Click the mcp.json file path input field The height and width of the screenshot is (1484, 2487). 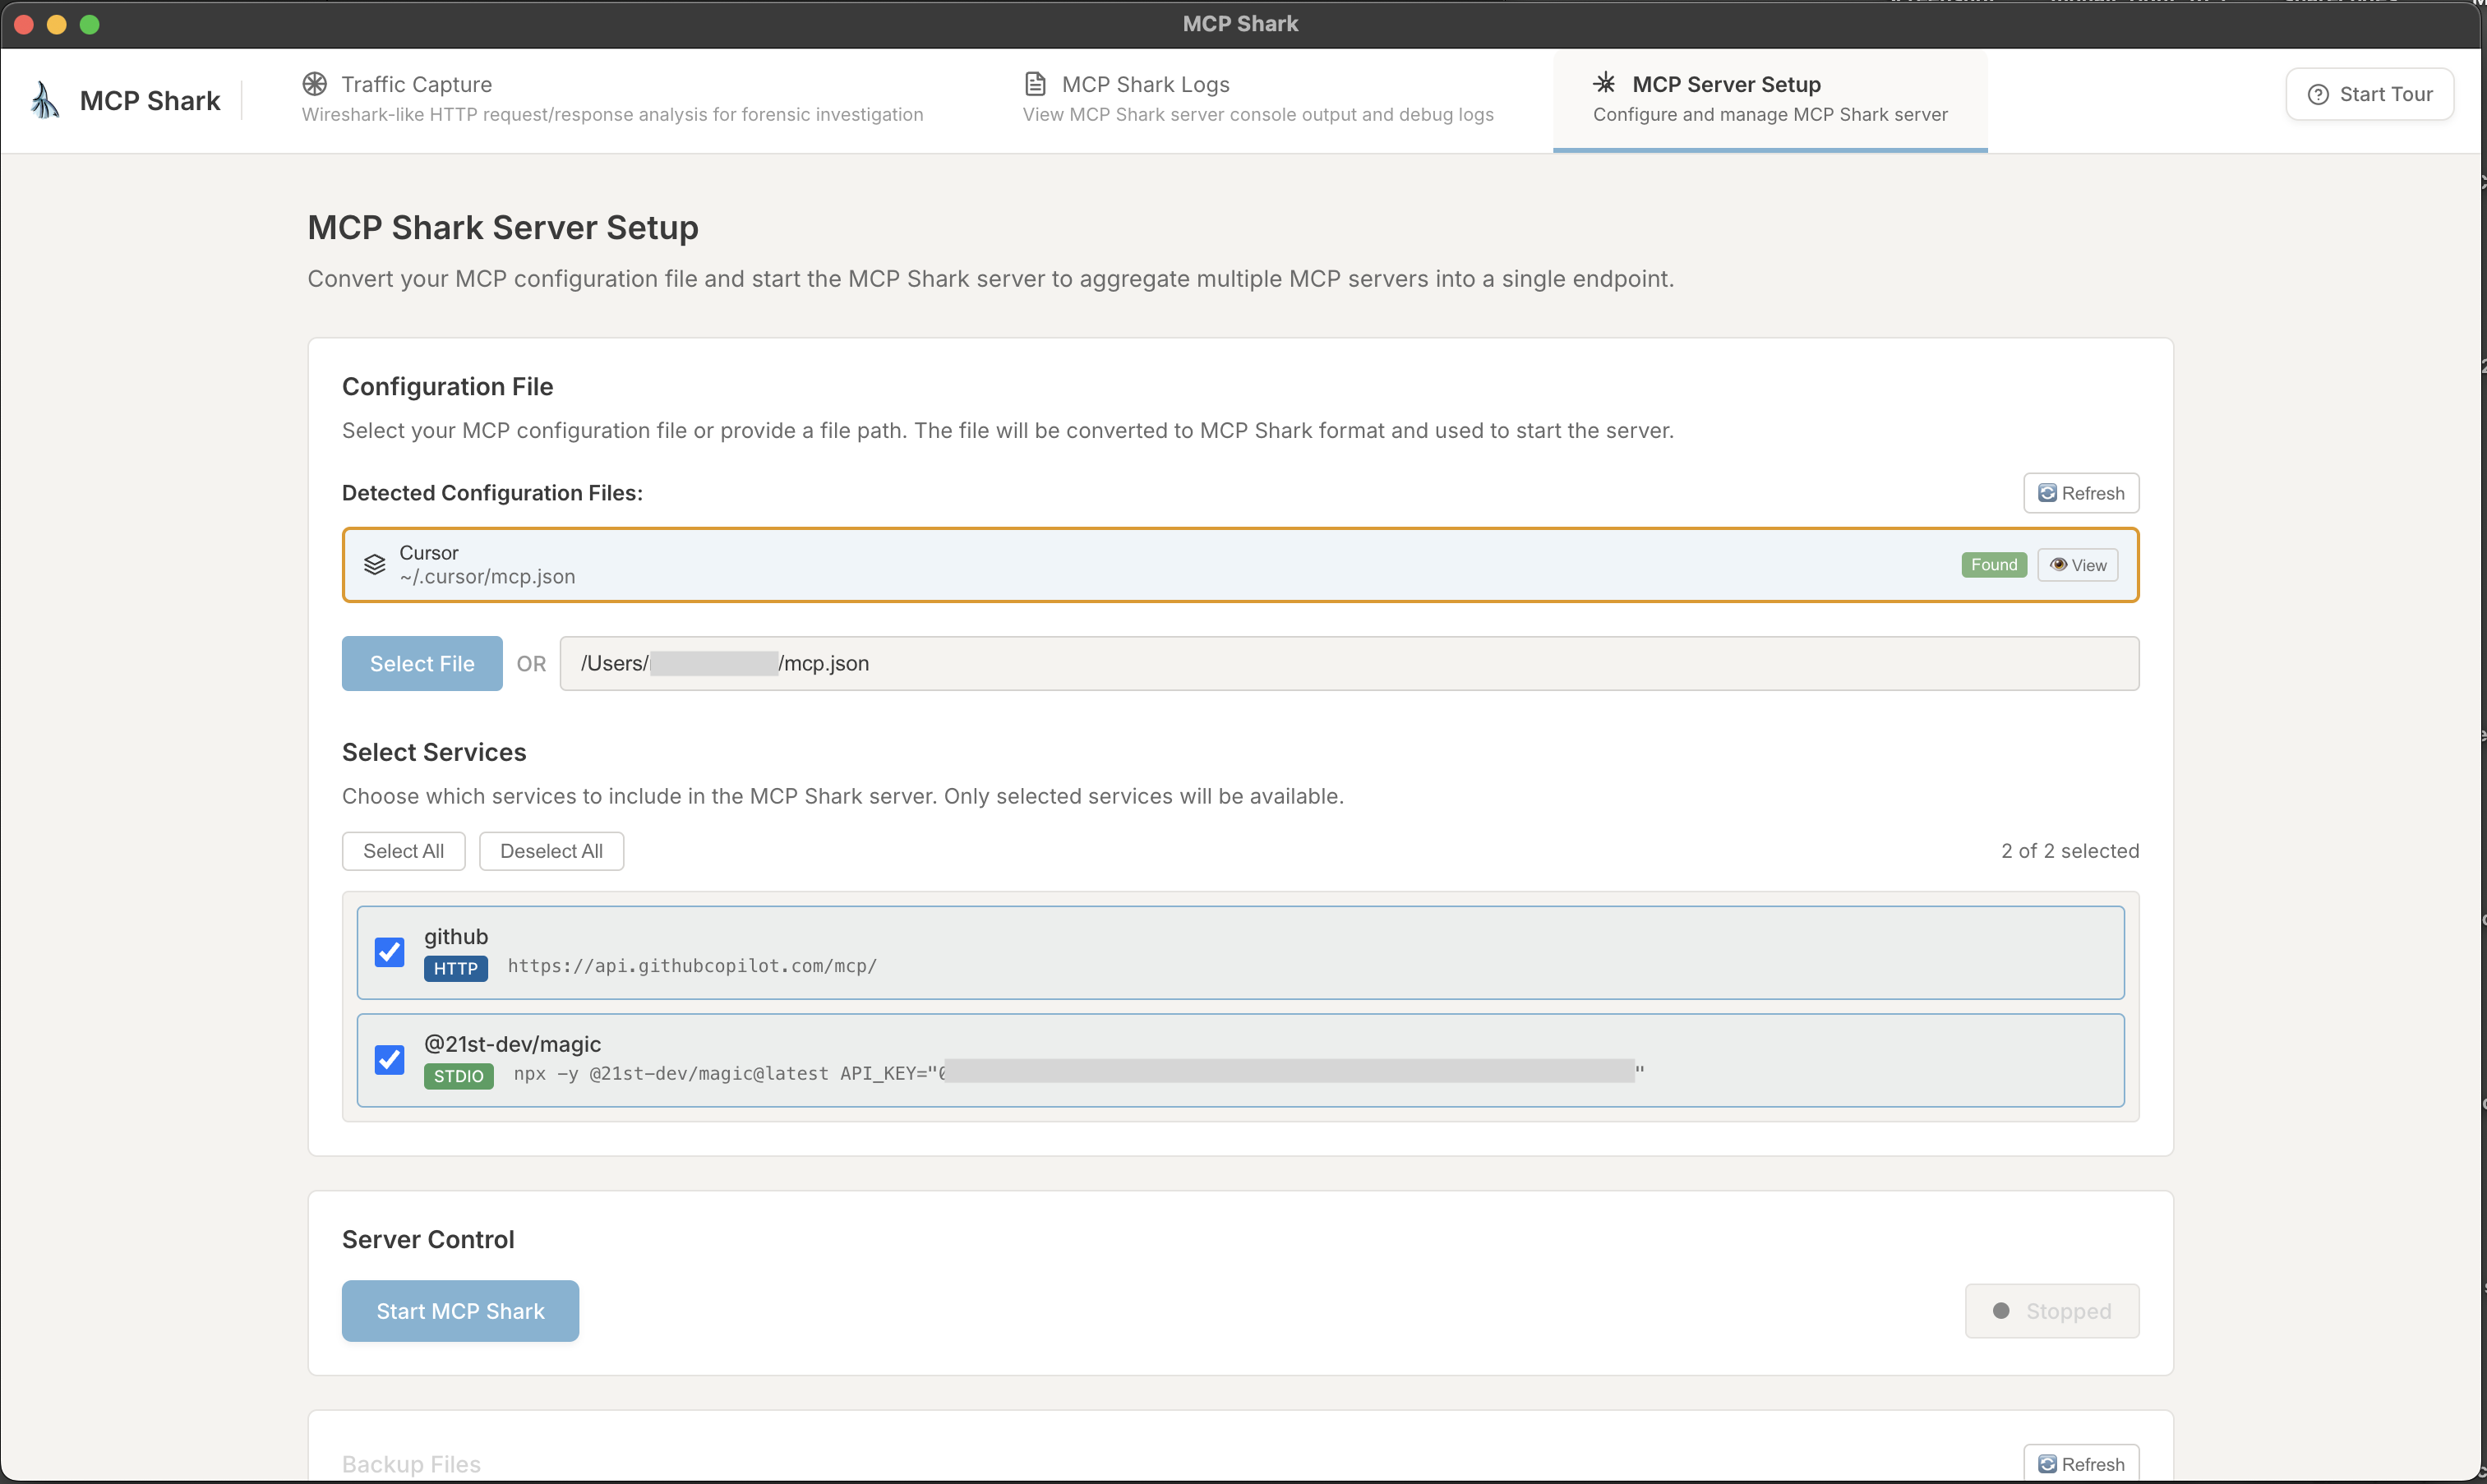(x=1350, y=663)
